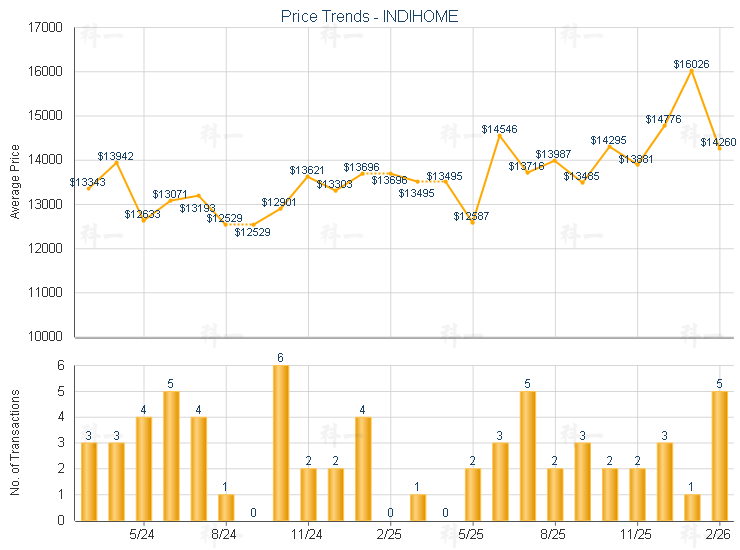740x550 pixels.
Task: Click the $16026 peak data point label
Action: (x=691, y=64)
